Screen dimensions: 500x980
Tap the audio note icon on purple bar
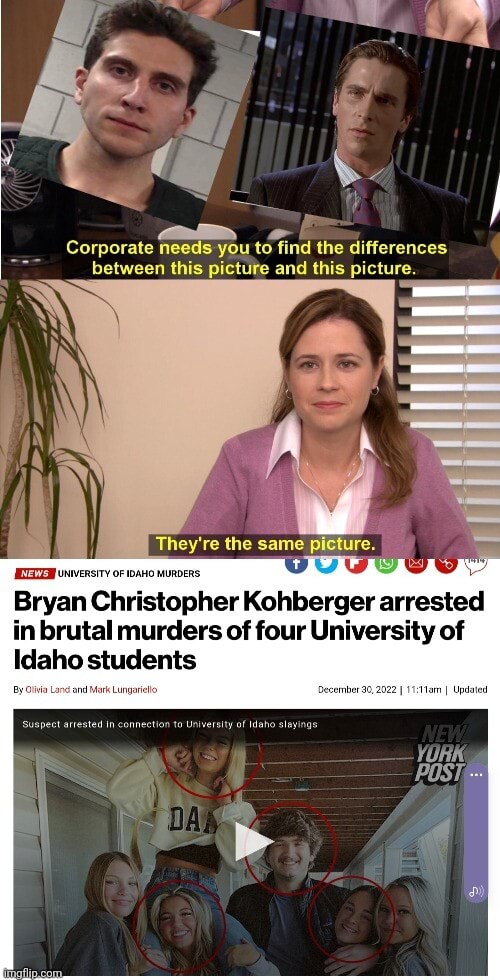pos(476,892)
